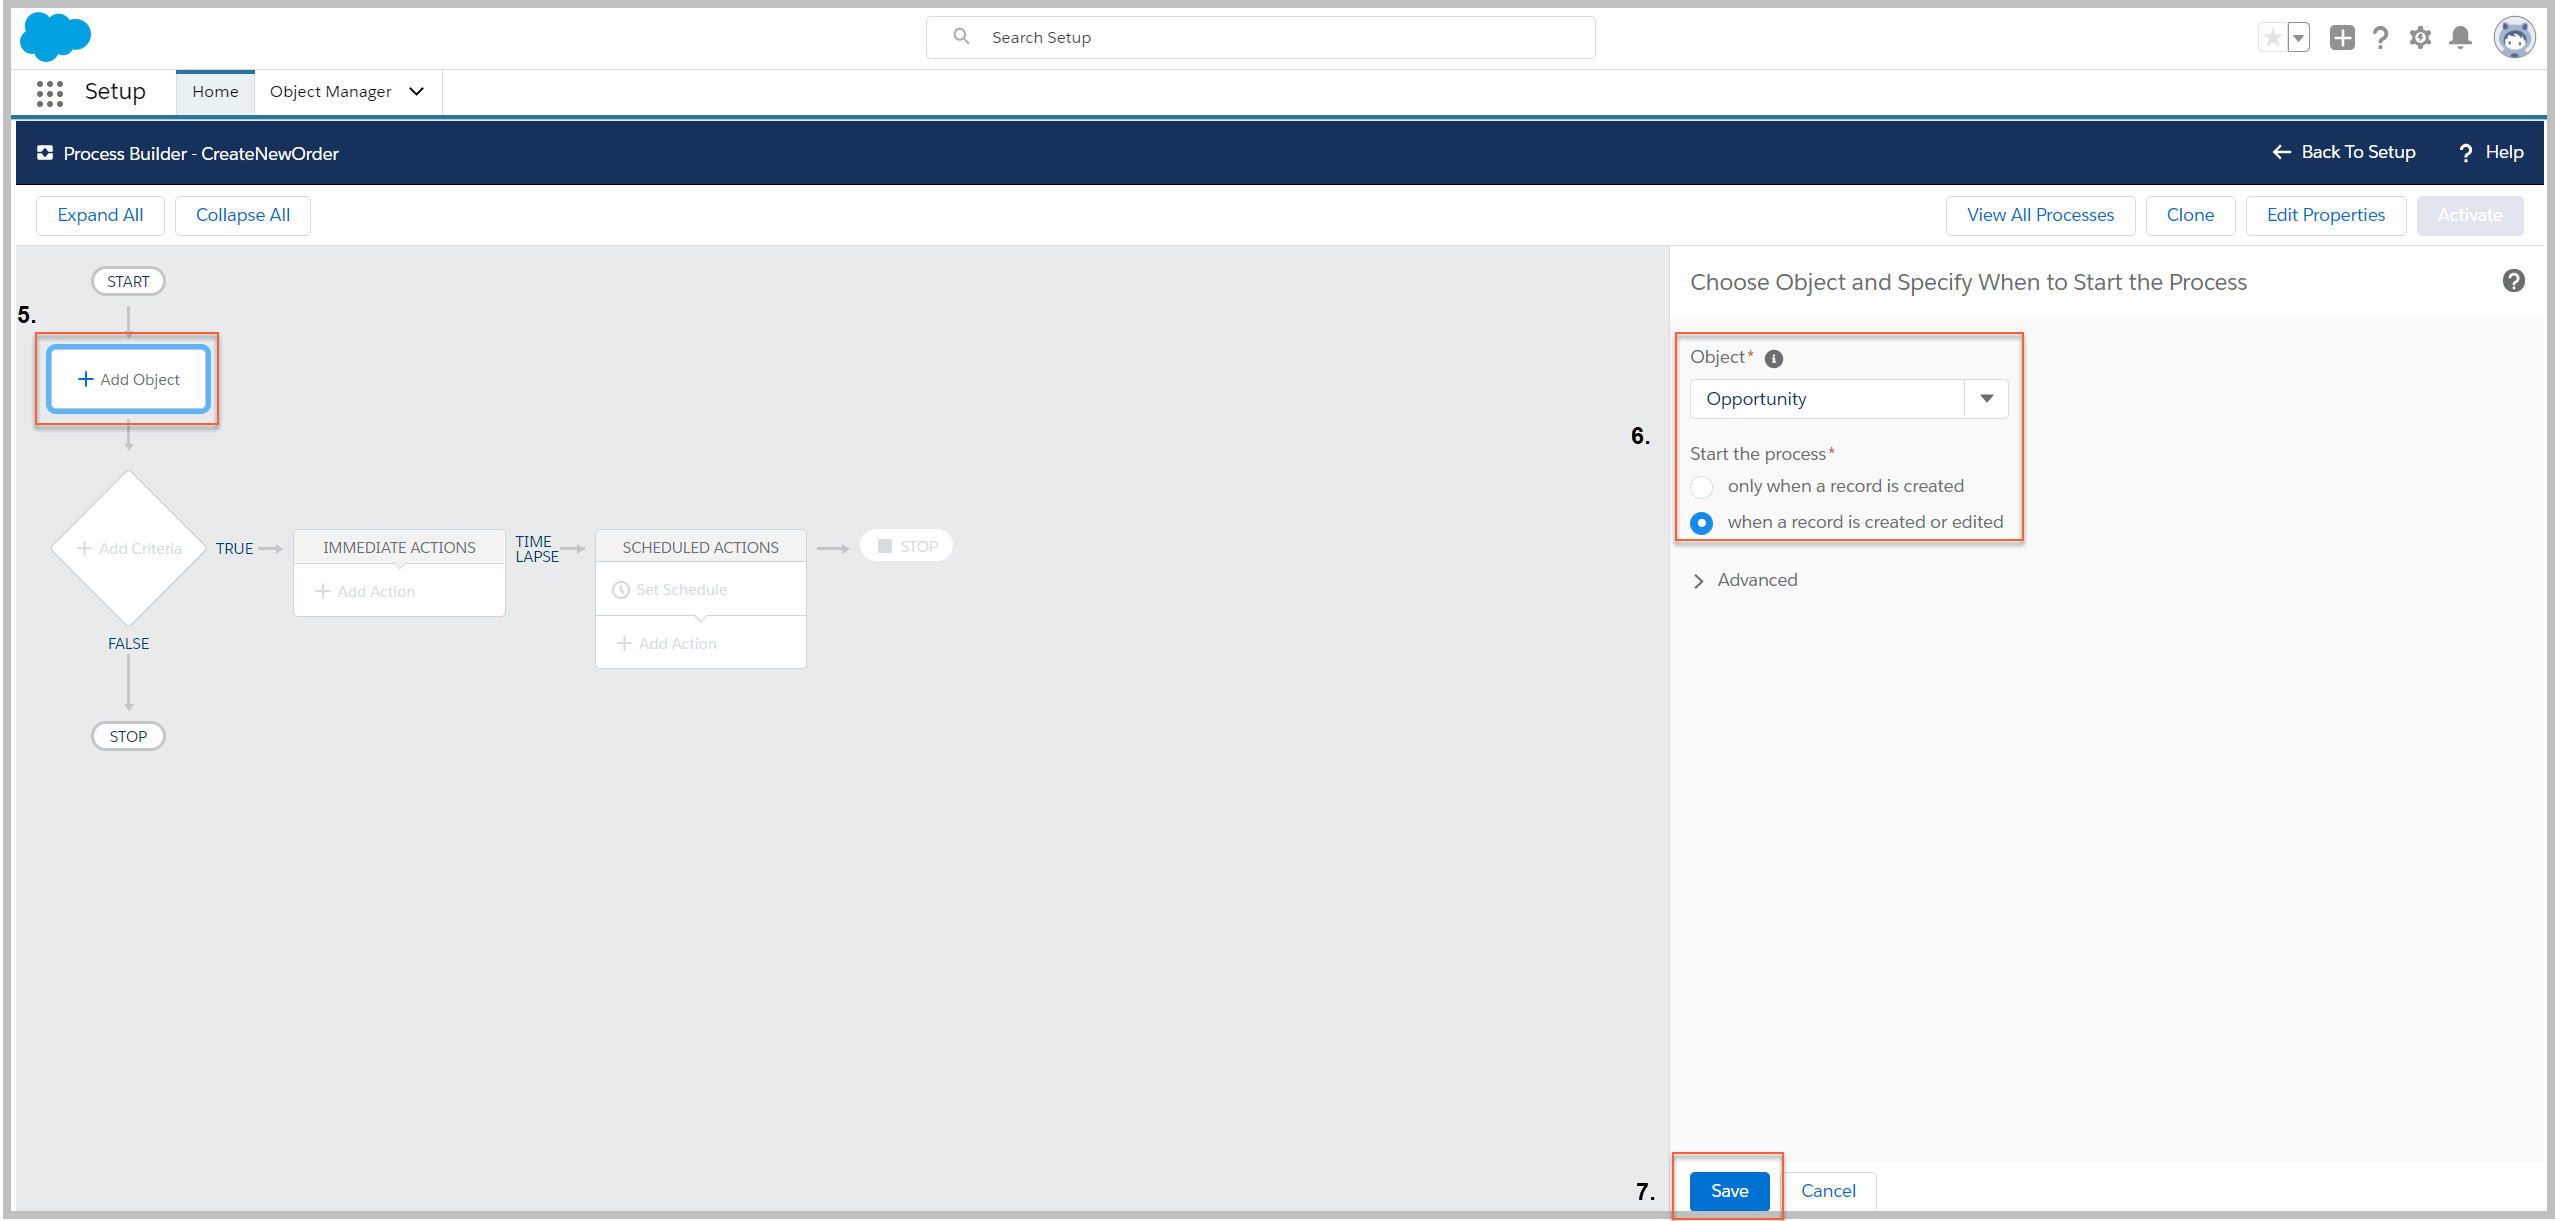
Task: Click the Set Schedule clock item
Action: click(670, 590)
